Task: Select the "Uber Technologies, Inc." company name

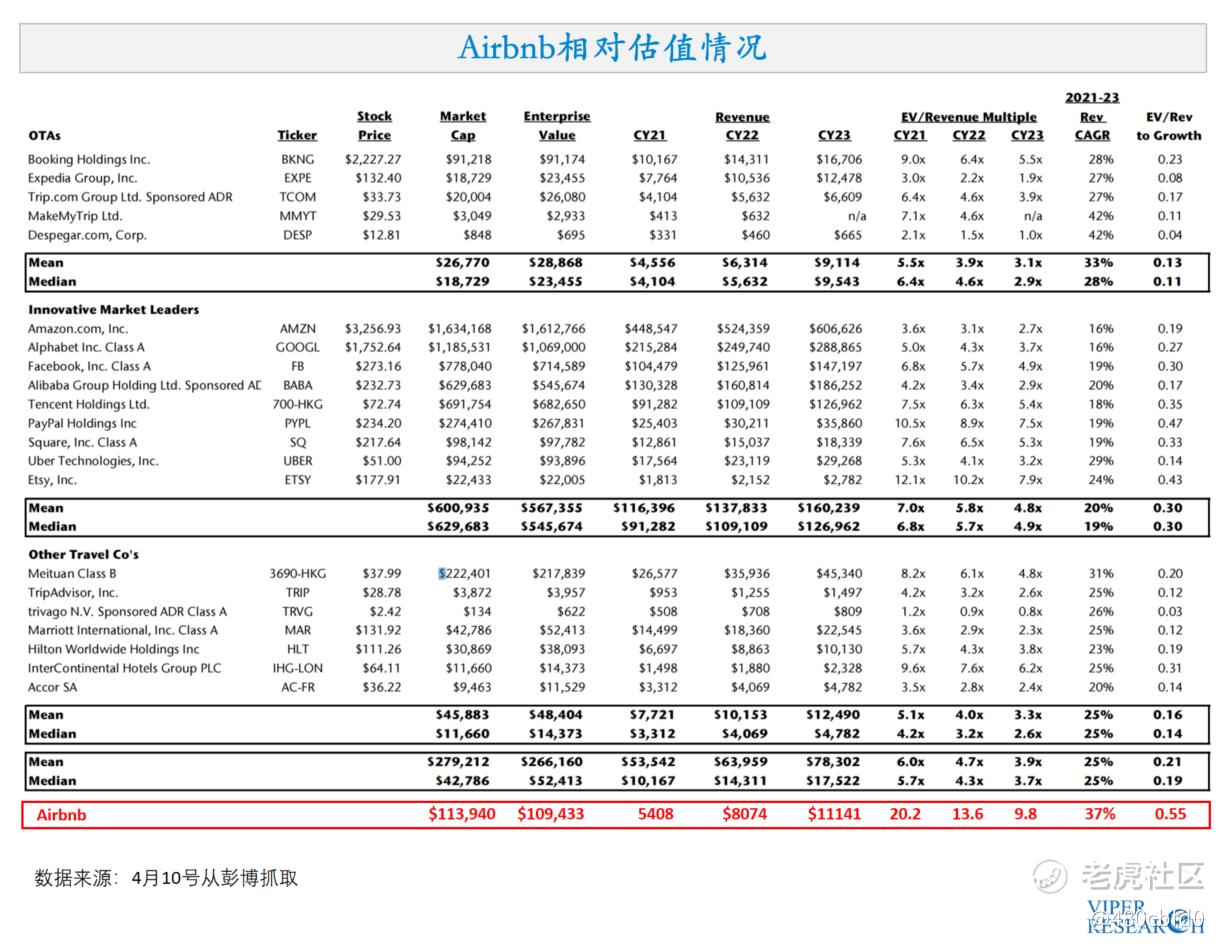Action: [93, 461]
